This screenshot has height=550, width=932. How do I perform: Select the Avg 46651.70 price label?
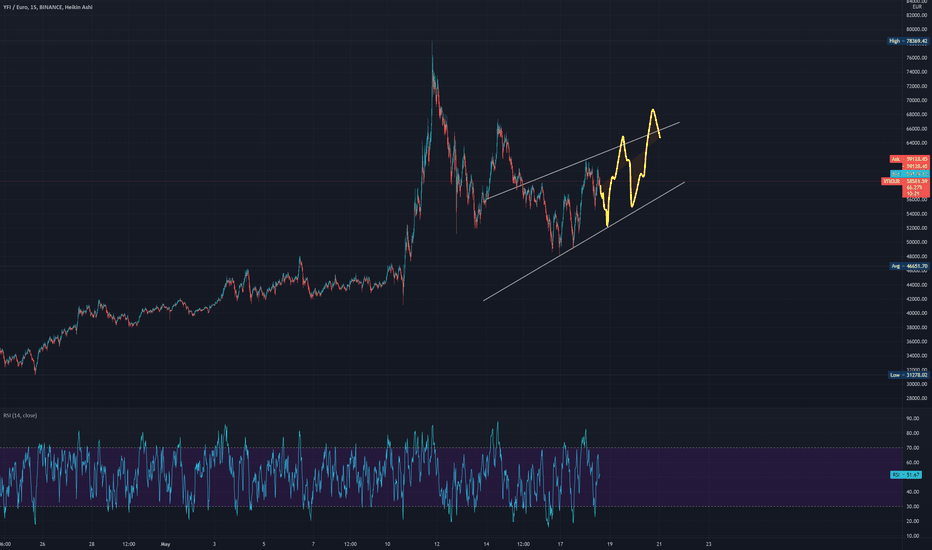point(908,266)
